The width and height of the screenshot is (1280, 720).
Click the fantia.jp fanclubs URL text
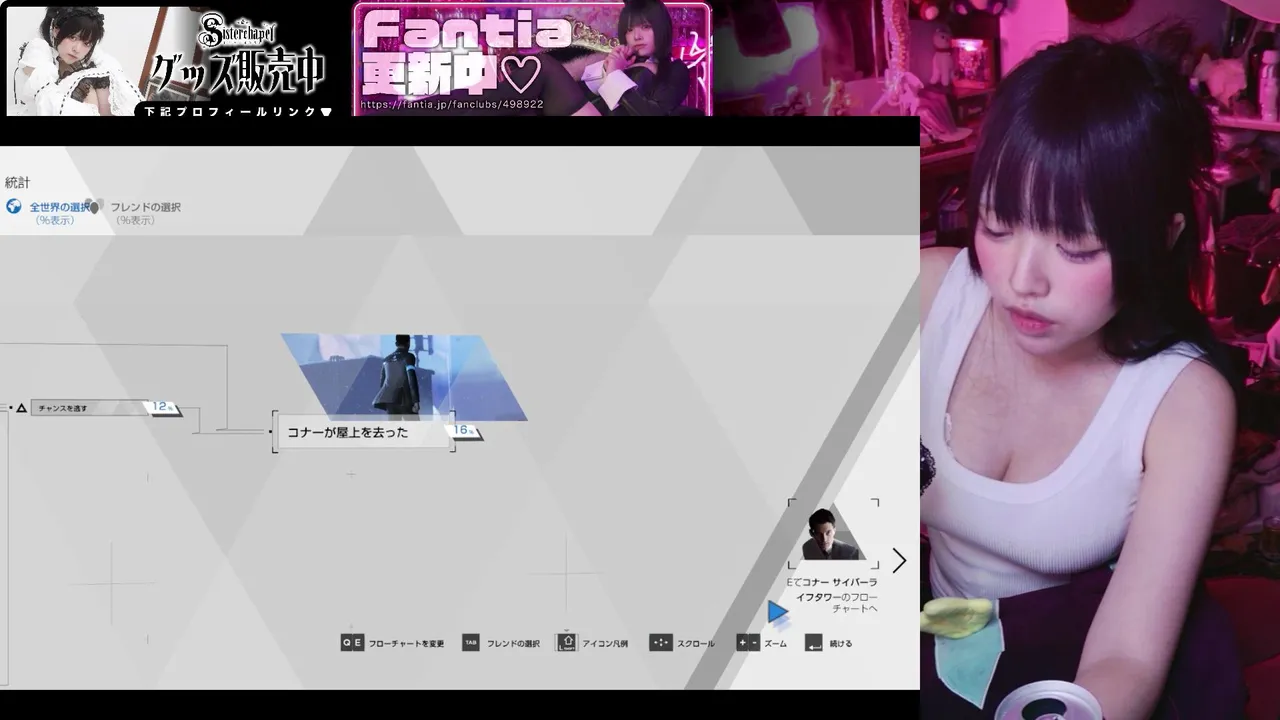[452, 104]
